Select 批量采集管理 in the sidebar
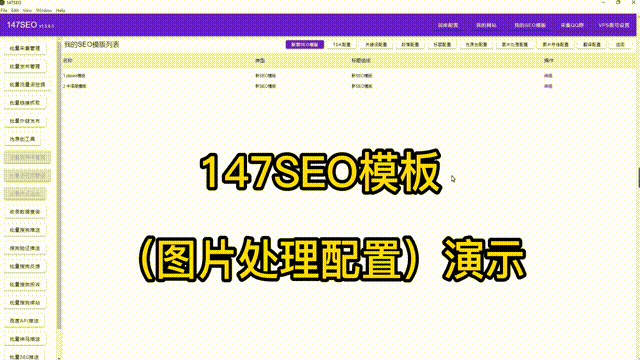 point(25,48)
